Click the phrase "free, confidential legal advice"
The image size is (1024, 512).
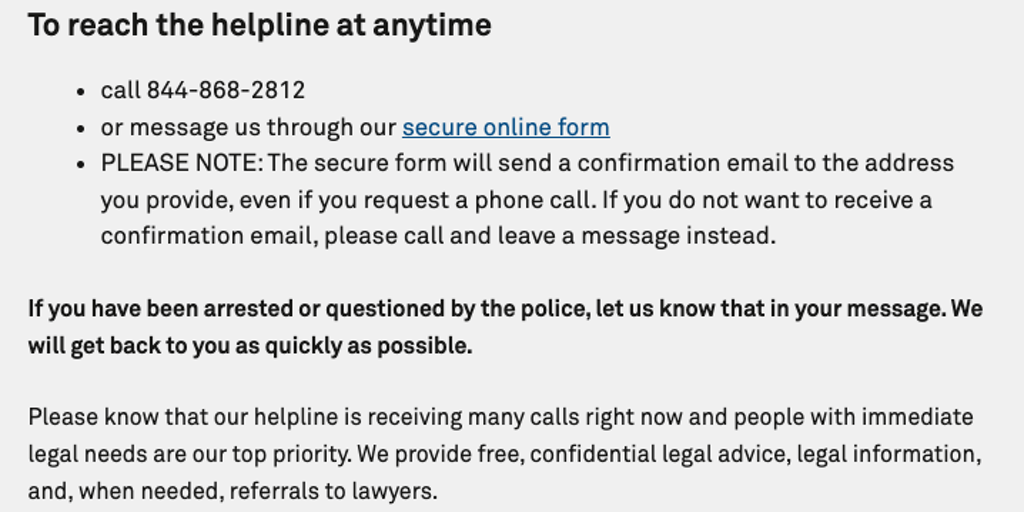[634, 455]
